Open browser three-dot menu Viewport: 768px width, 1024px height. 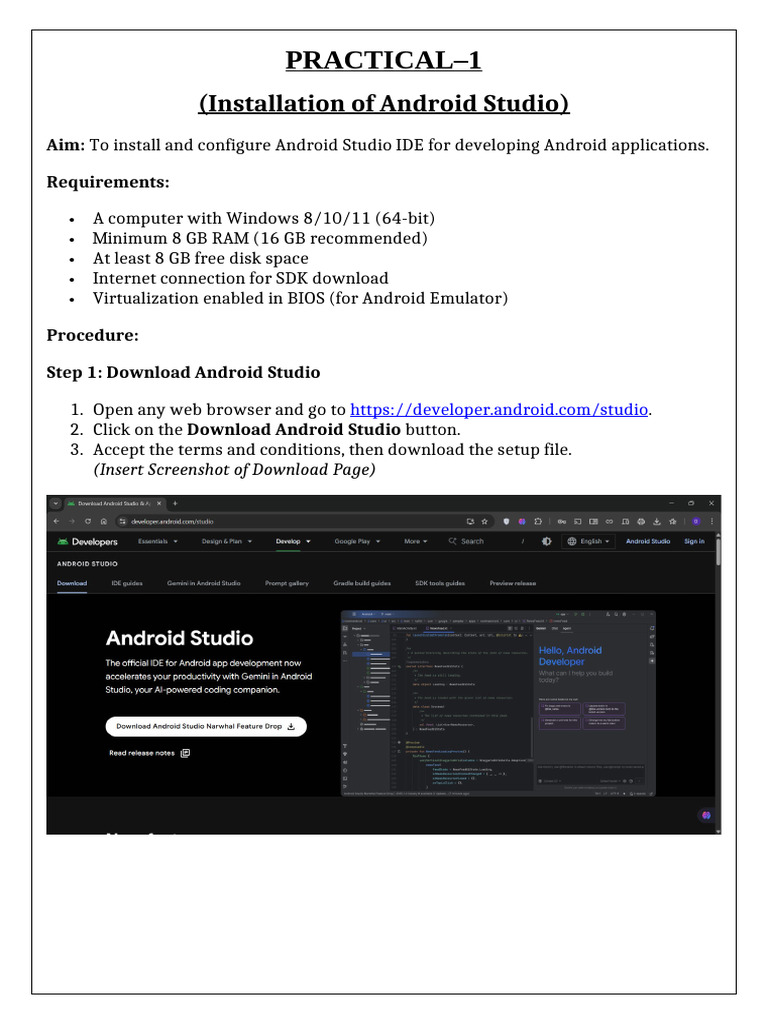point(712,521)
